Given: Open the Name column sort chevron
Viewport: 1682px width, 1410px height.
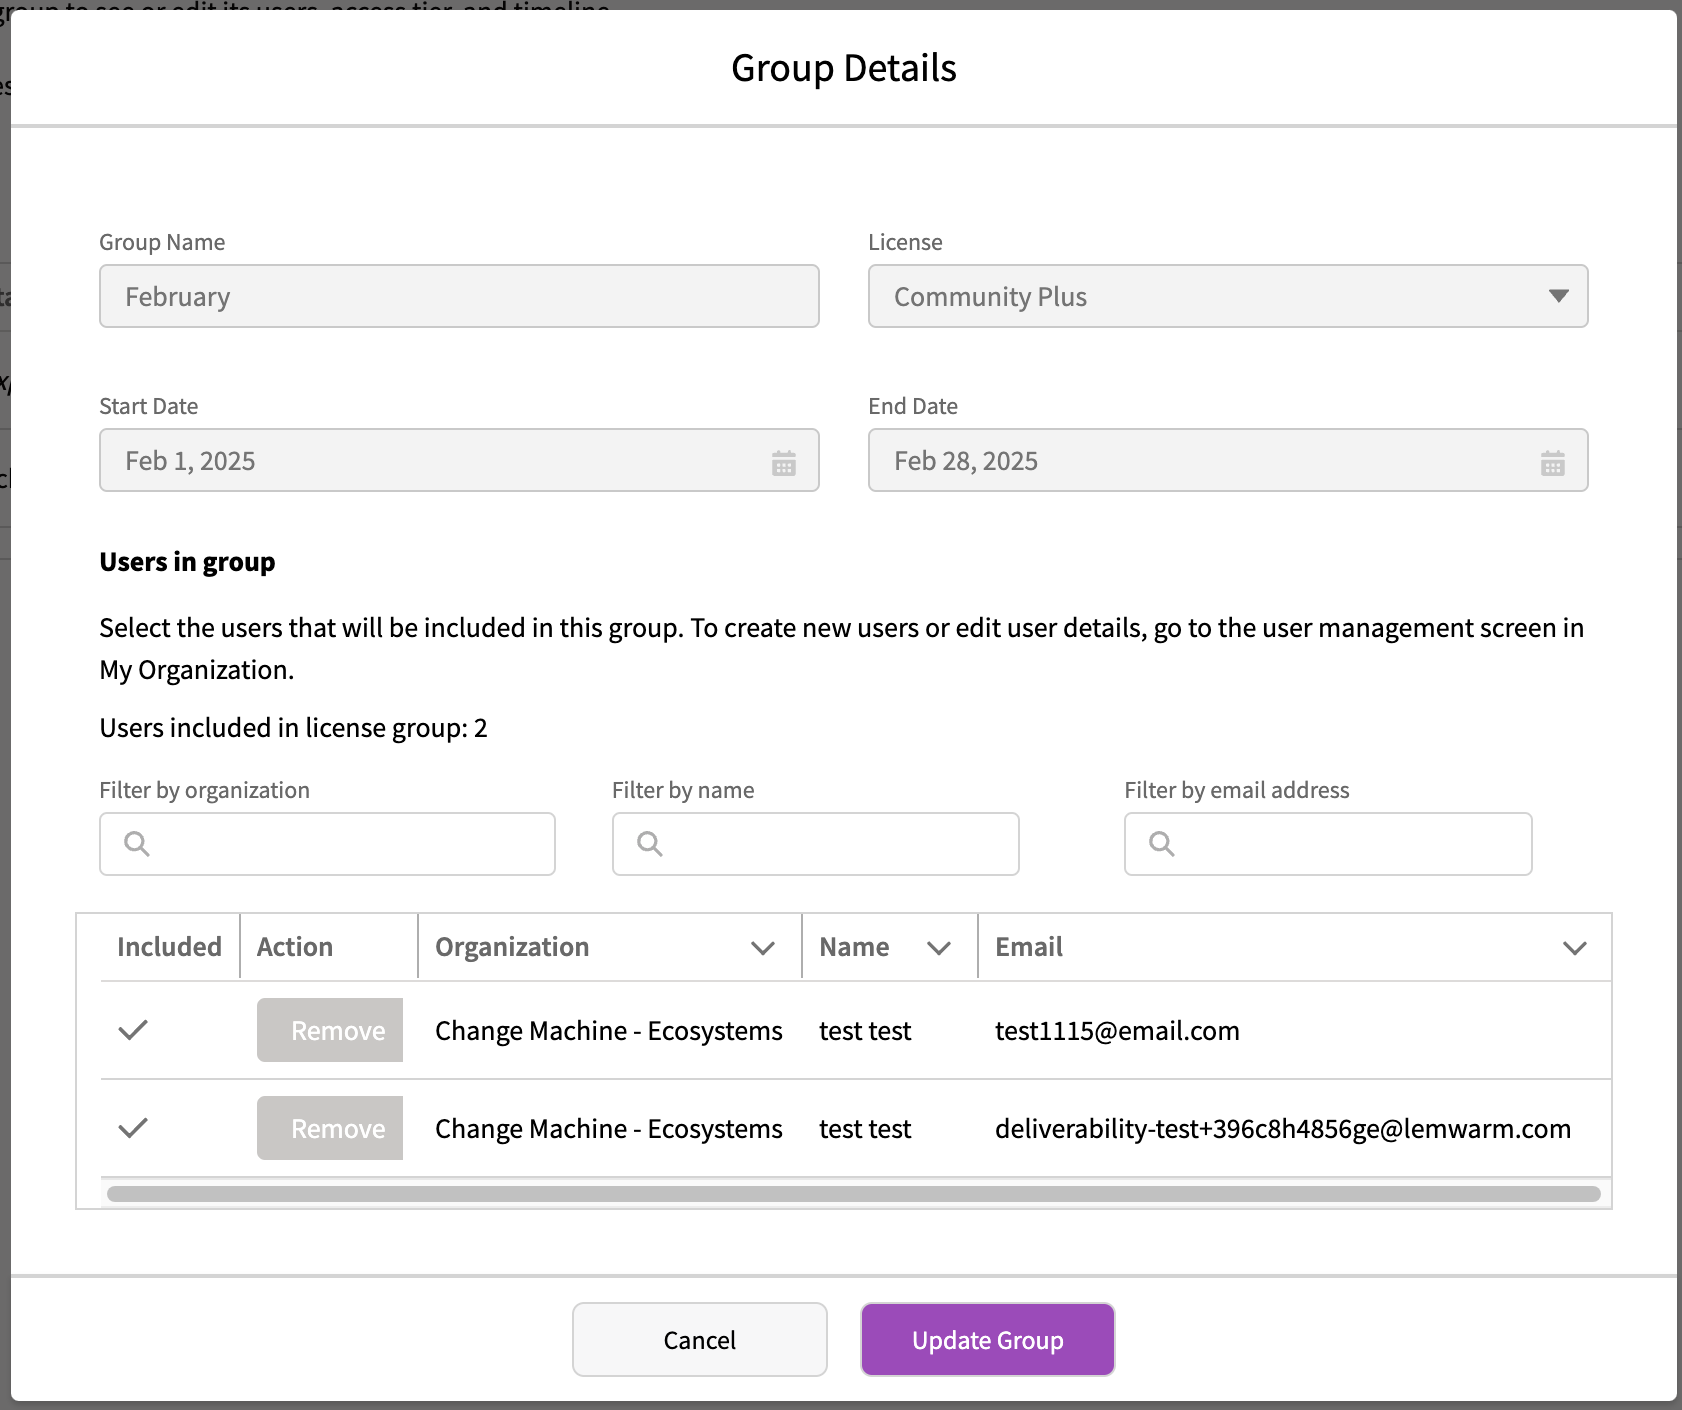Looking at the screenshot, I should point(938,948).
